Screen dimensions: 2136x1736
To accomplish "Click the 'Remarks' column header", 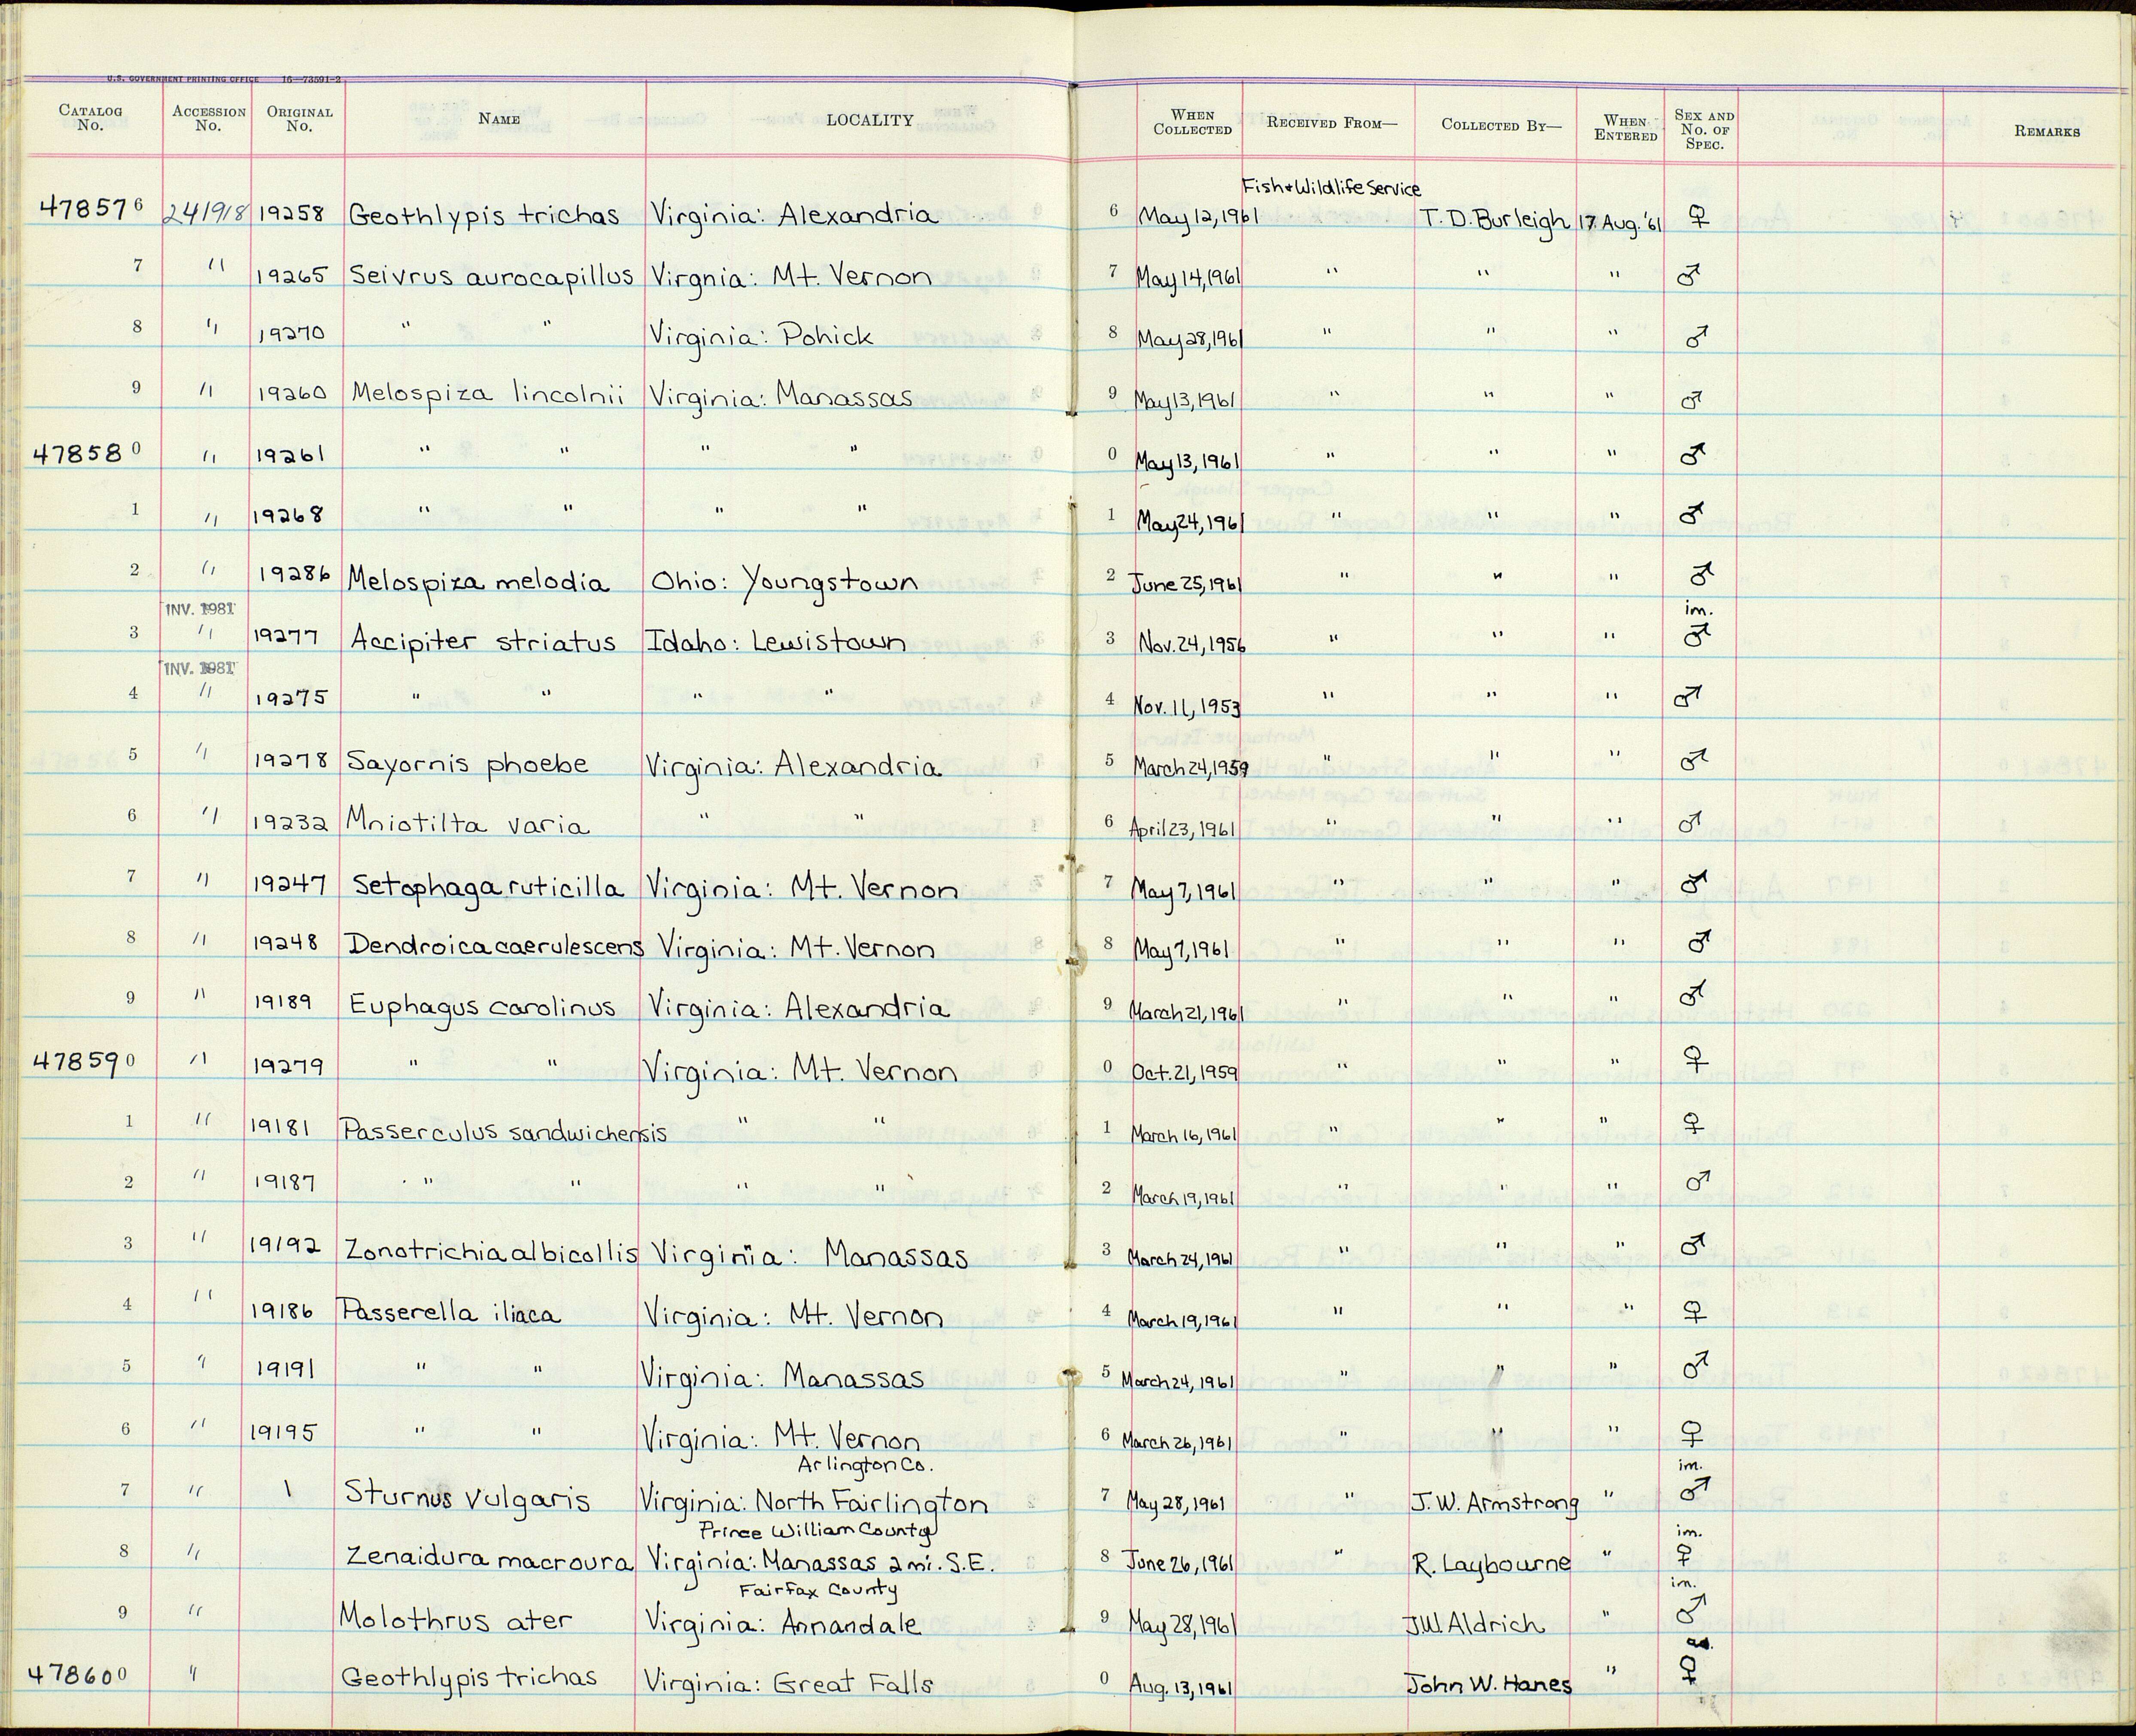I will point(2047,131).
